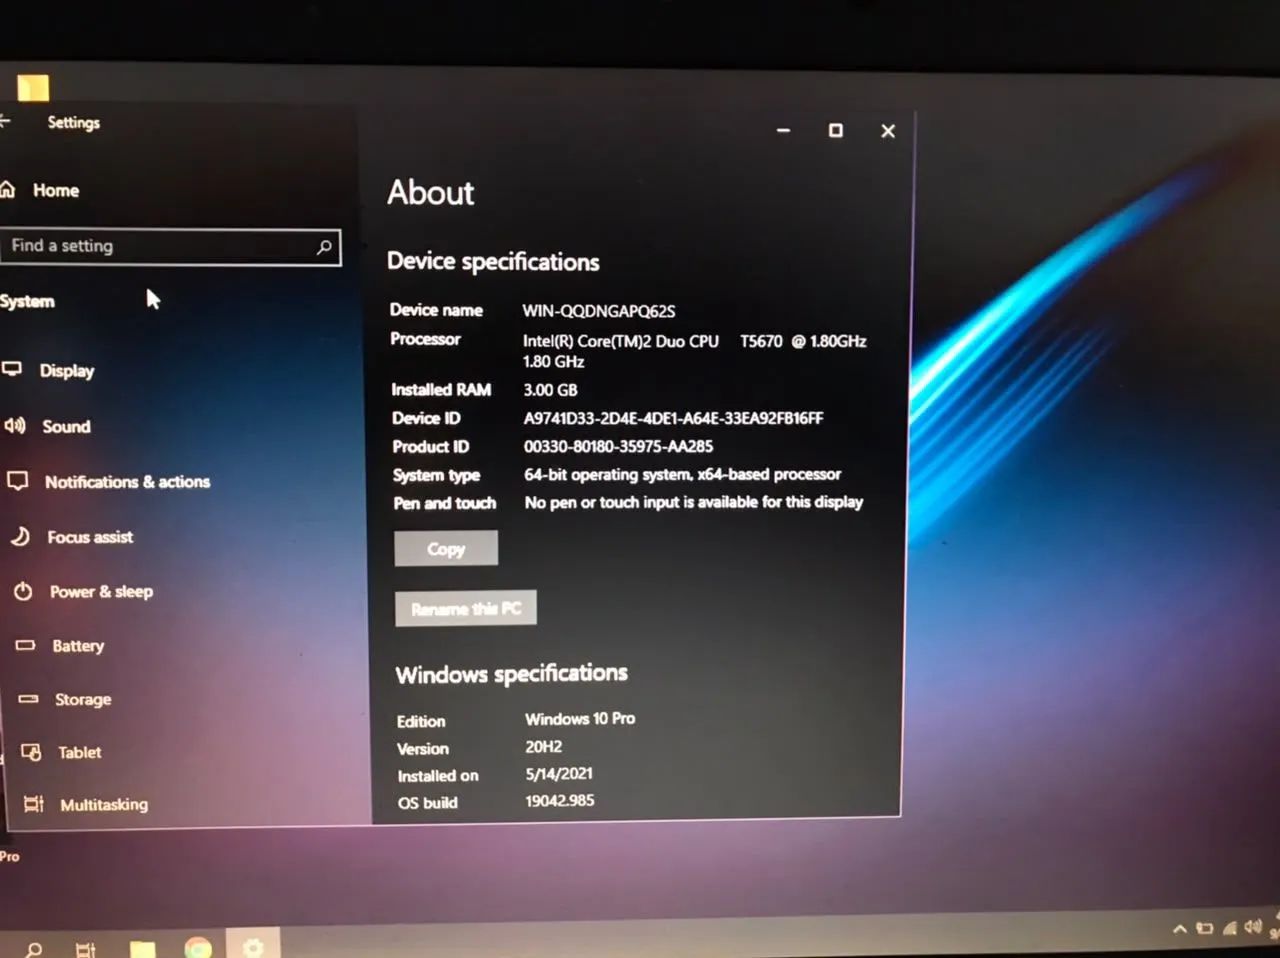Click the search magnifier in Find a setting

pos(324,247)
